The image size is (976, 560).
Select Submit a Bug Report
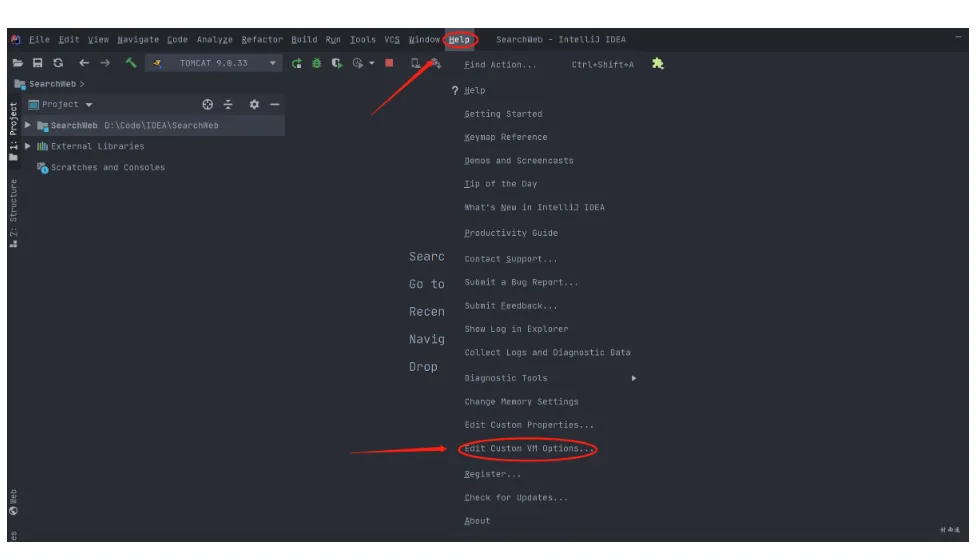pyautogui.click(x=521, y=282)
